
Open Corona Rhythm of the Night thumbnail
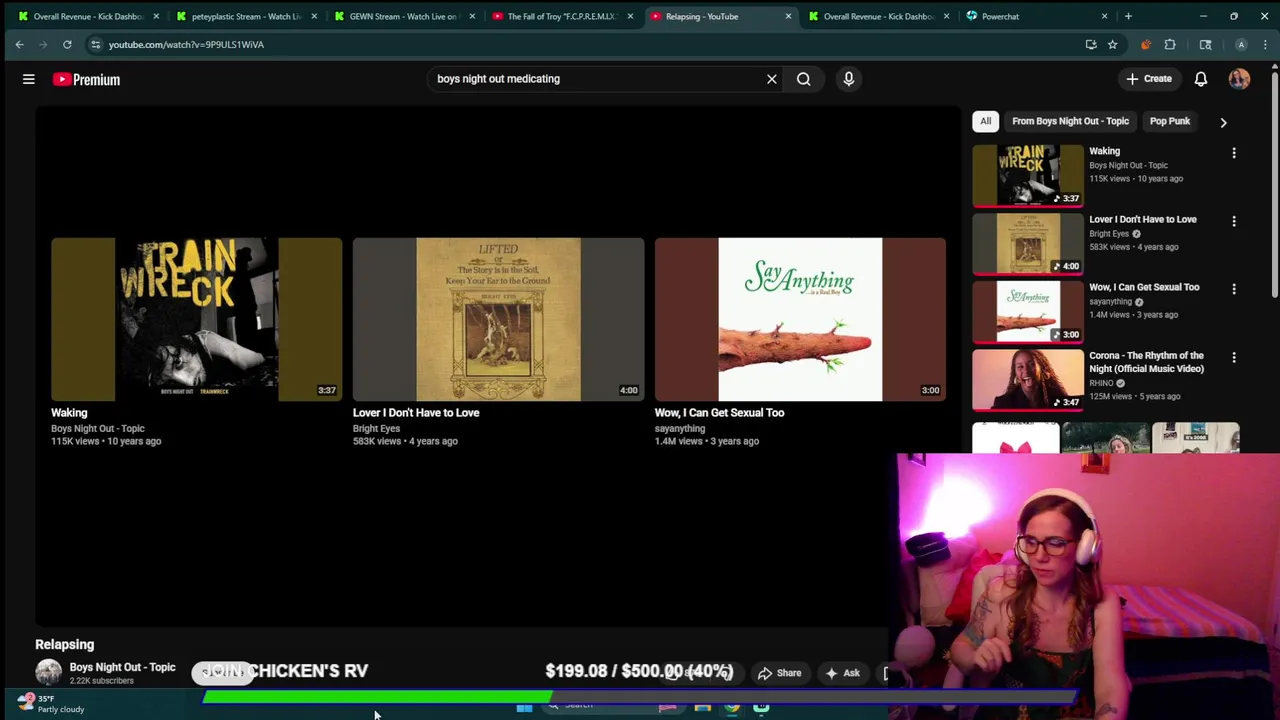tap(1028, 379)
